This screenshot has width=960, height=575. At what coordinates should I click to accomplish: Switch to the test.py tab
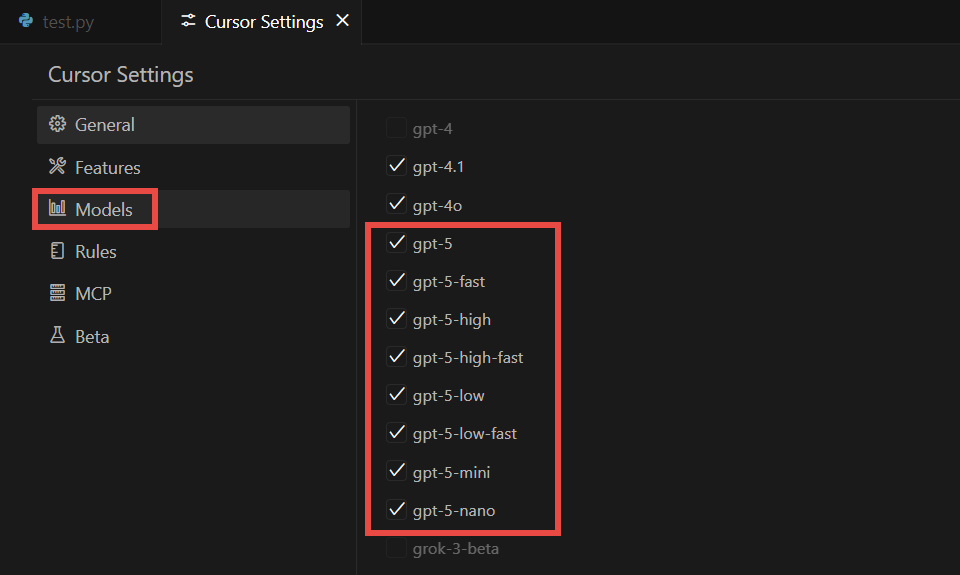pyautogui.click(x=80, y=22)
